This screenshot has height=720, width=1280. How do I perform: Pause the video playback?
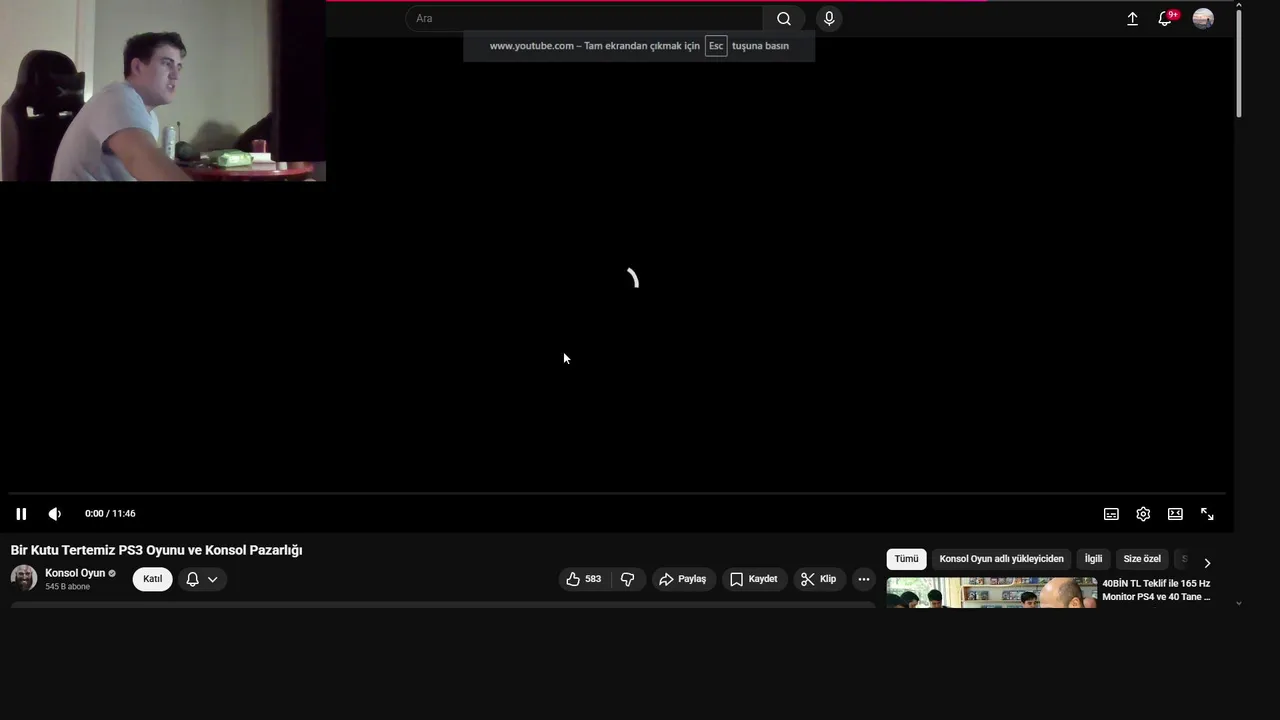pos(21,514)
